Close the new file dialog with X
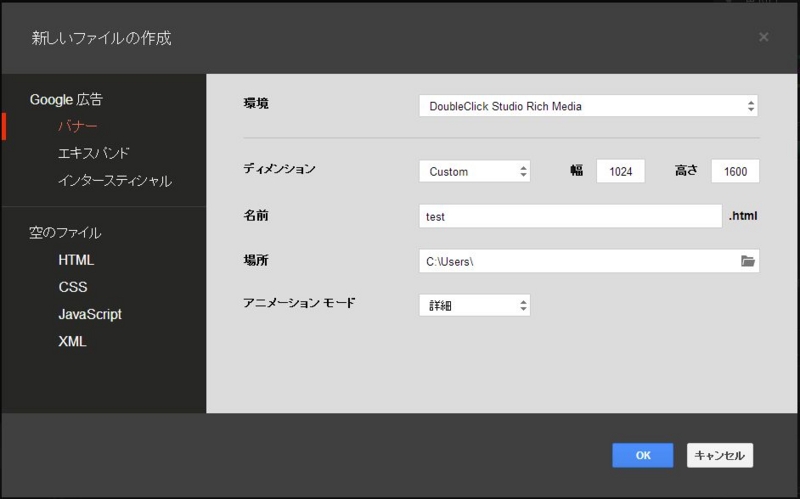 click(x=763, y=37)
